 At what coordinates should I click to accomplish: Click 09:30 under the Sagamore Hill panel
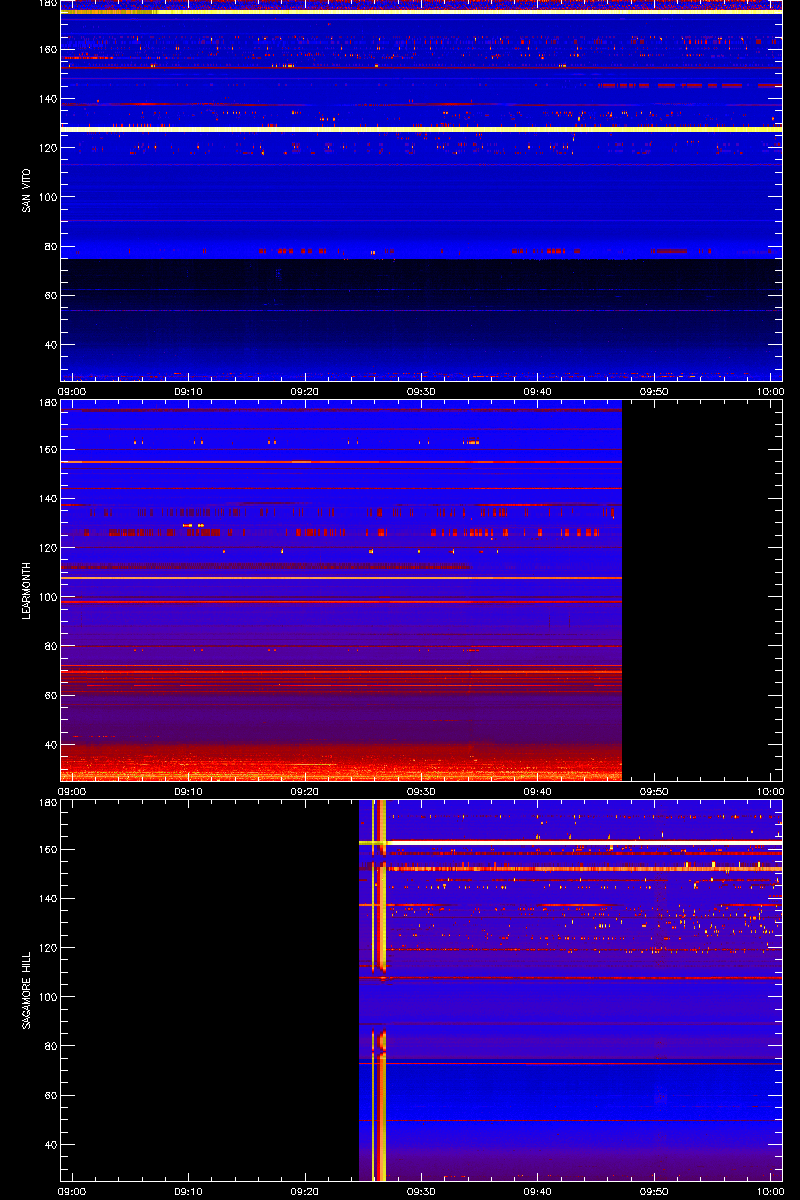coord(422,1191)
